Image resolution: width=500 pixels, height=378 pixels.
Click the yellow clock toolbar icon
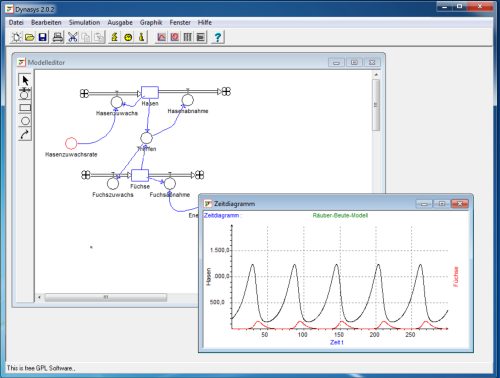coord(128,37)
